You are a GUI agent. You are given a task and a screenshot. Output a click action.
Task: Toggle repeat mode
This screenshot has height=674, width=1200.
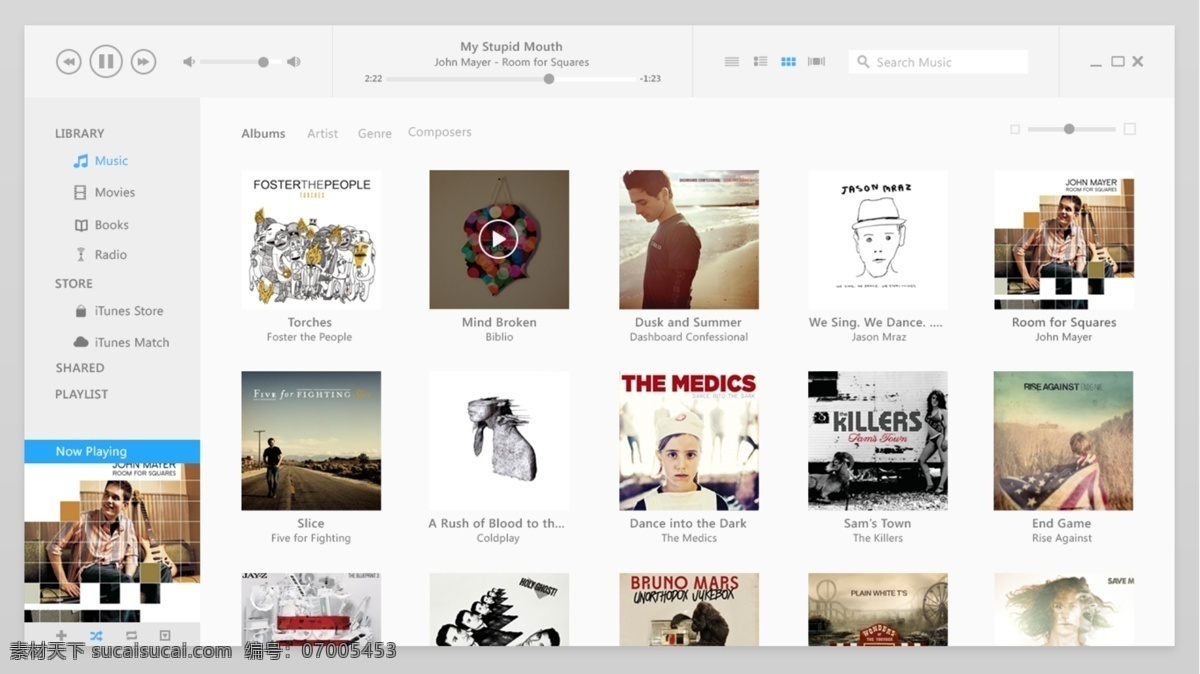coord(131,636)
